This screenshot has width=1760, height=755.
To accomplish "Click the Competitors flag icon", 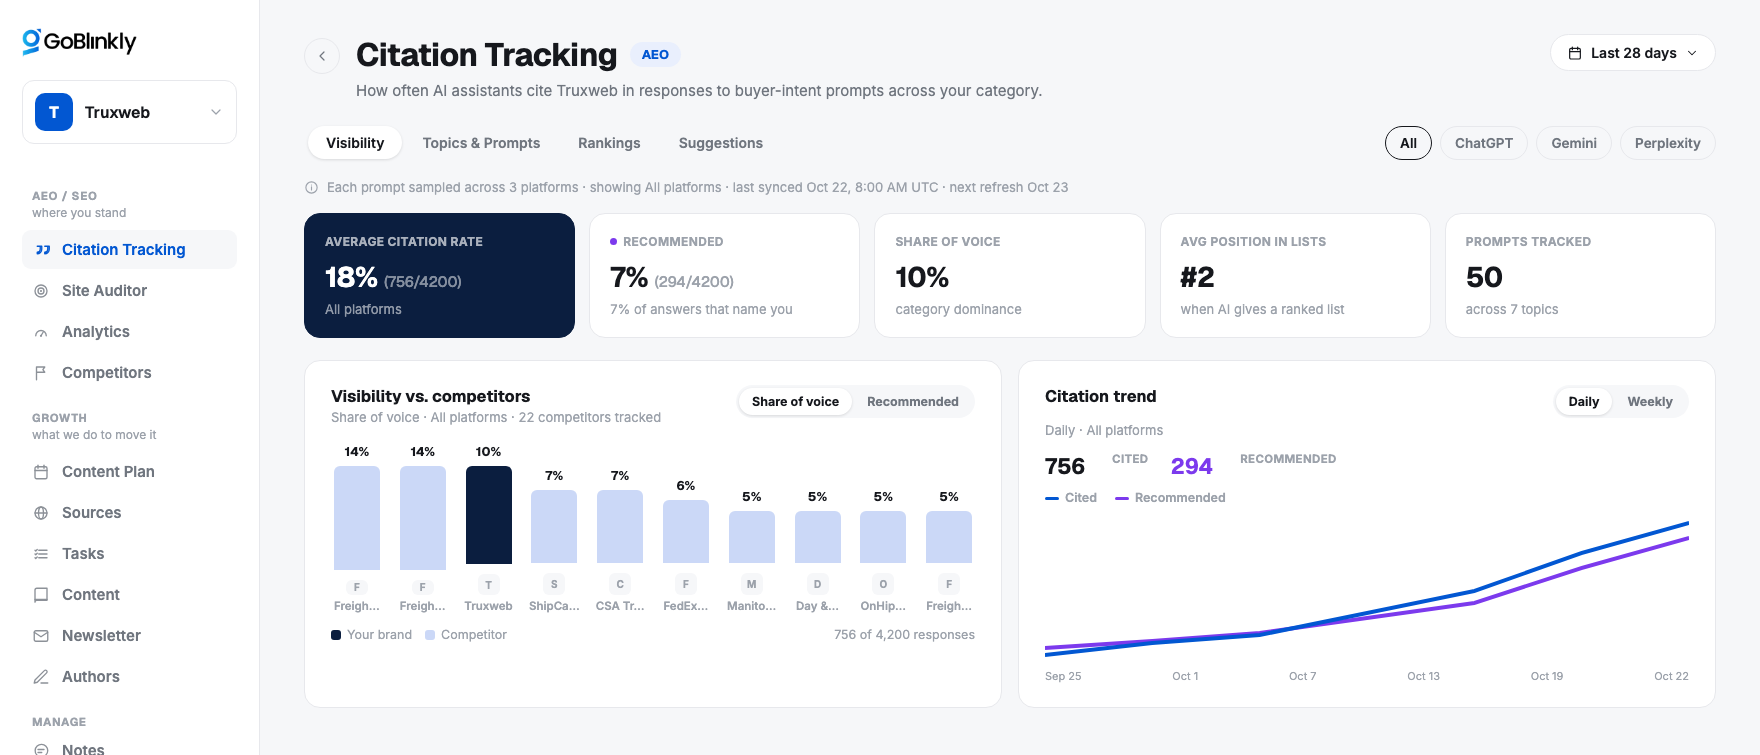I will [41, 373].
